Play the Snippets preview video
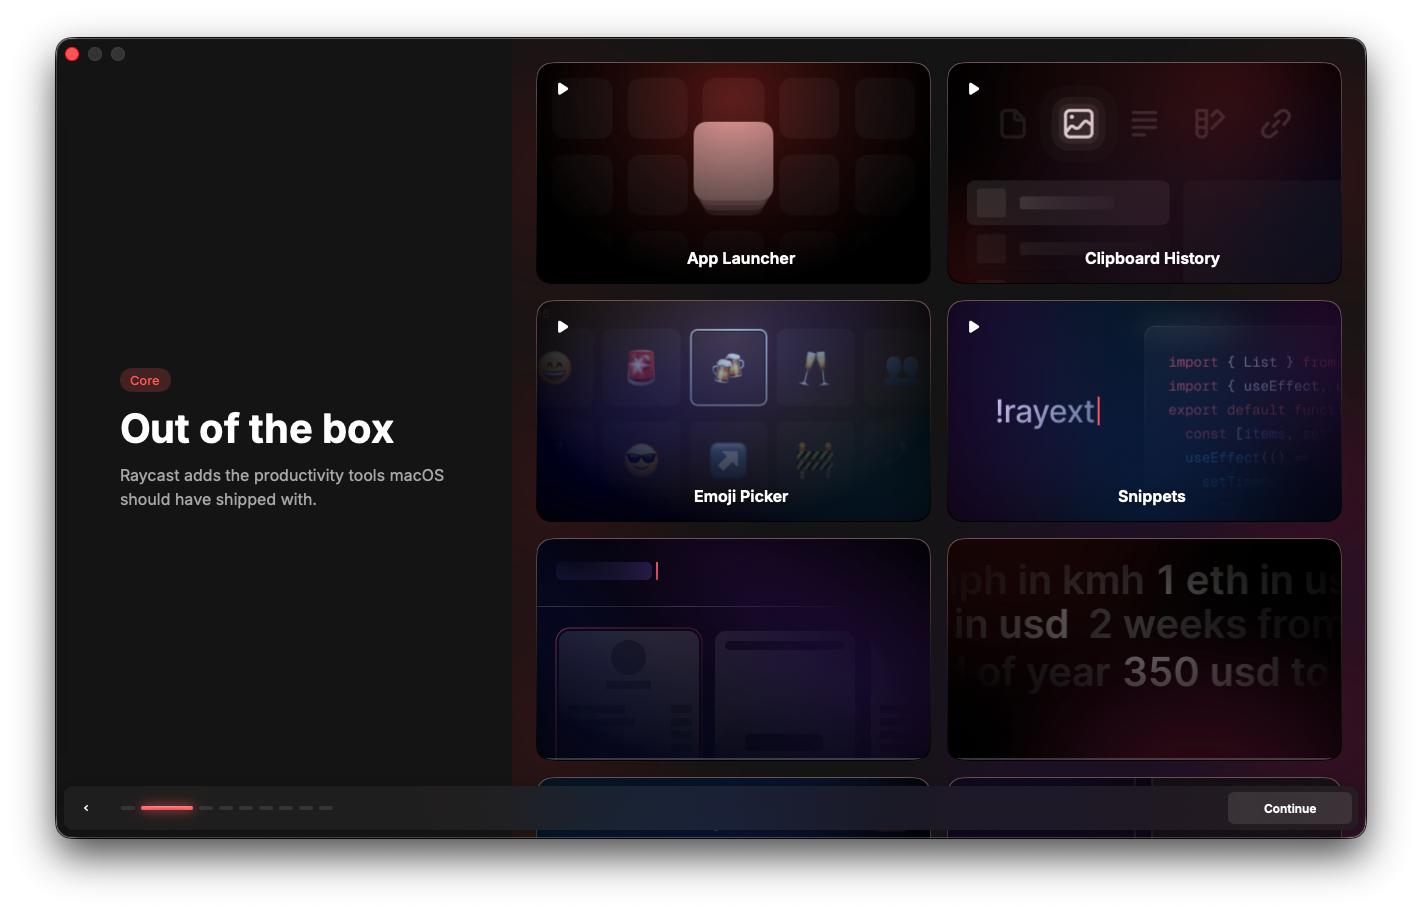This screenshot has width=1422, height=912. click(x=974, y=327)
